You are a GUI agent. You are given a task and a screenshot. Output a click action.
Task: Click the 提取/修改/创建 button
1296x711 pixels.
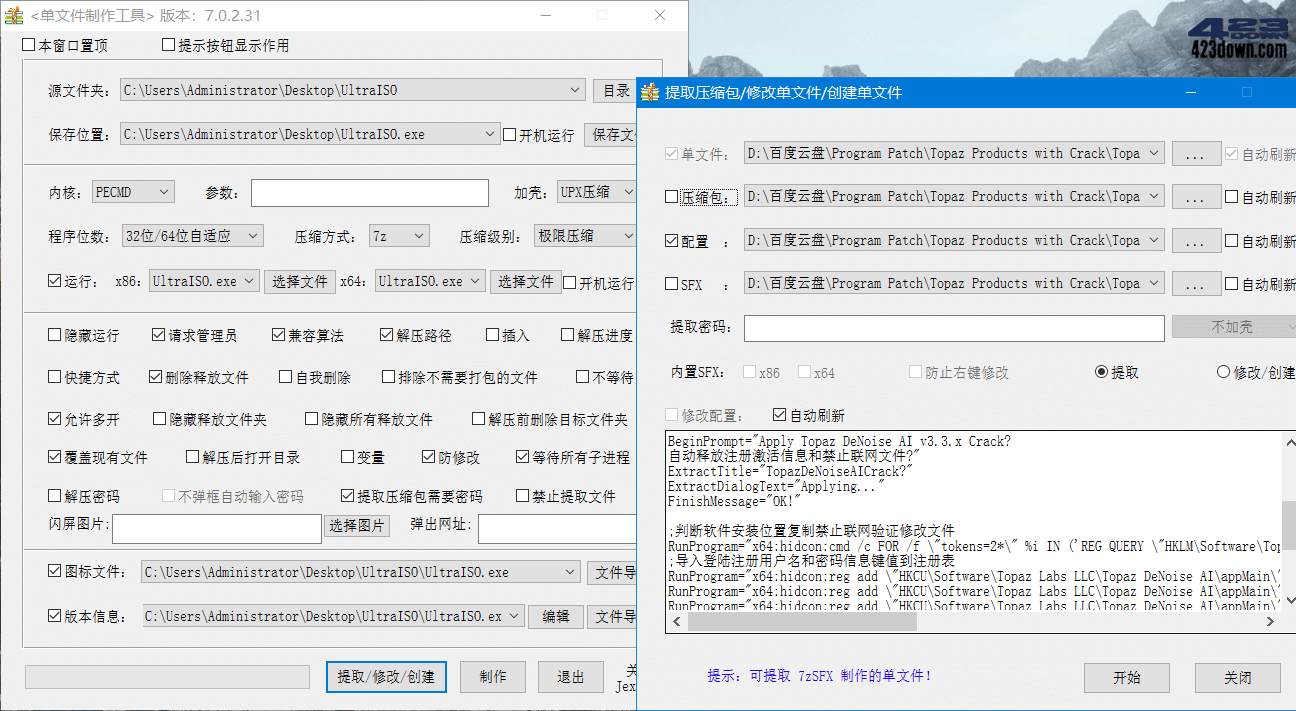(x=386, y=677)
